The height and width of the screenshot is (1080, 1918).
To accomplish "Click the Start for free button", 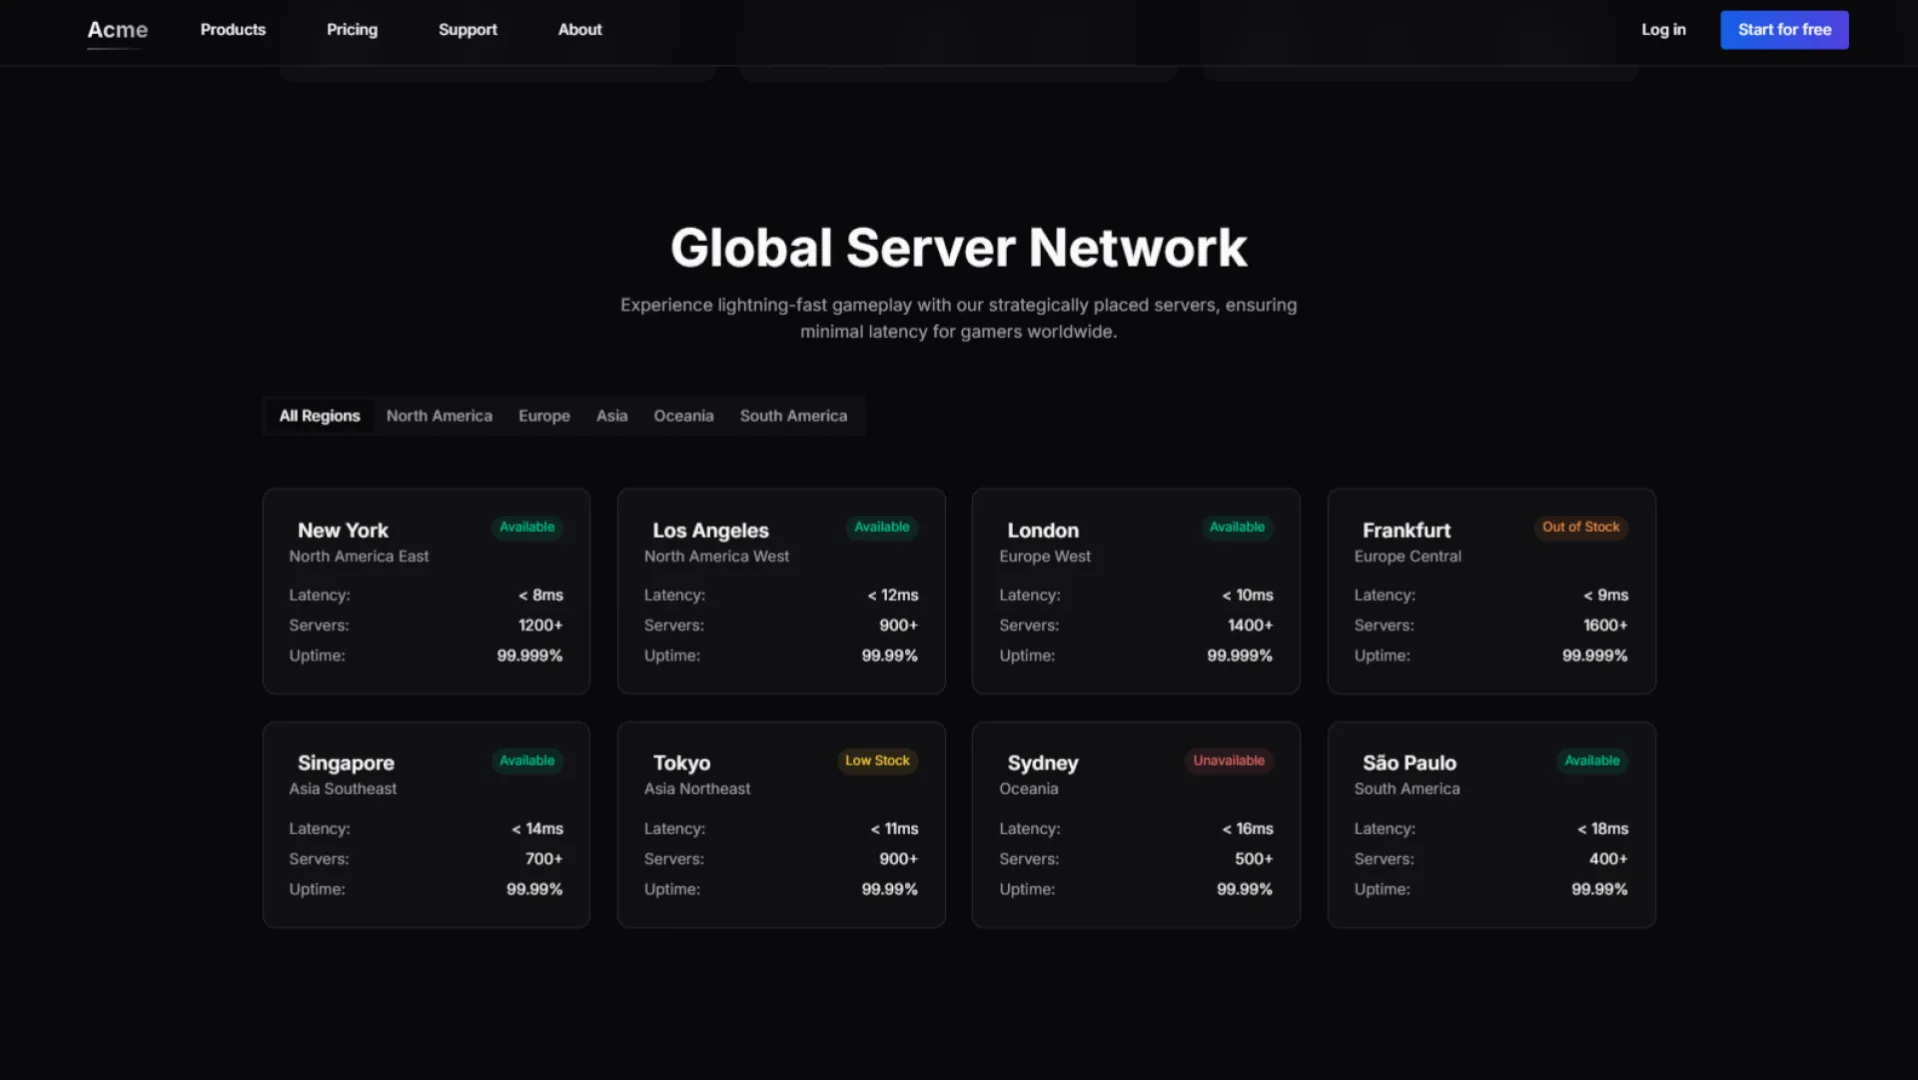I will click(x=1784, y=30).
